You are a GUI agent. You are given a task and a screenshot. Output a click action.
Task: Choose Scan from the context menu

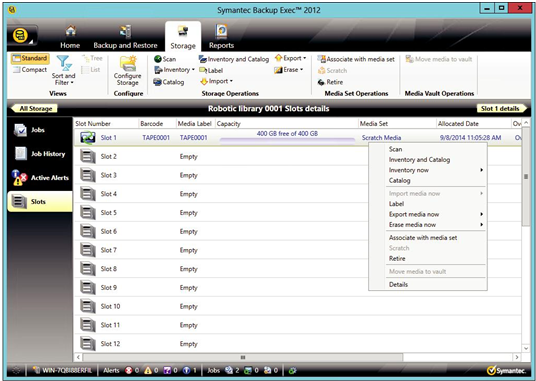point(428,149)
